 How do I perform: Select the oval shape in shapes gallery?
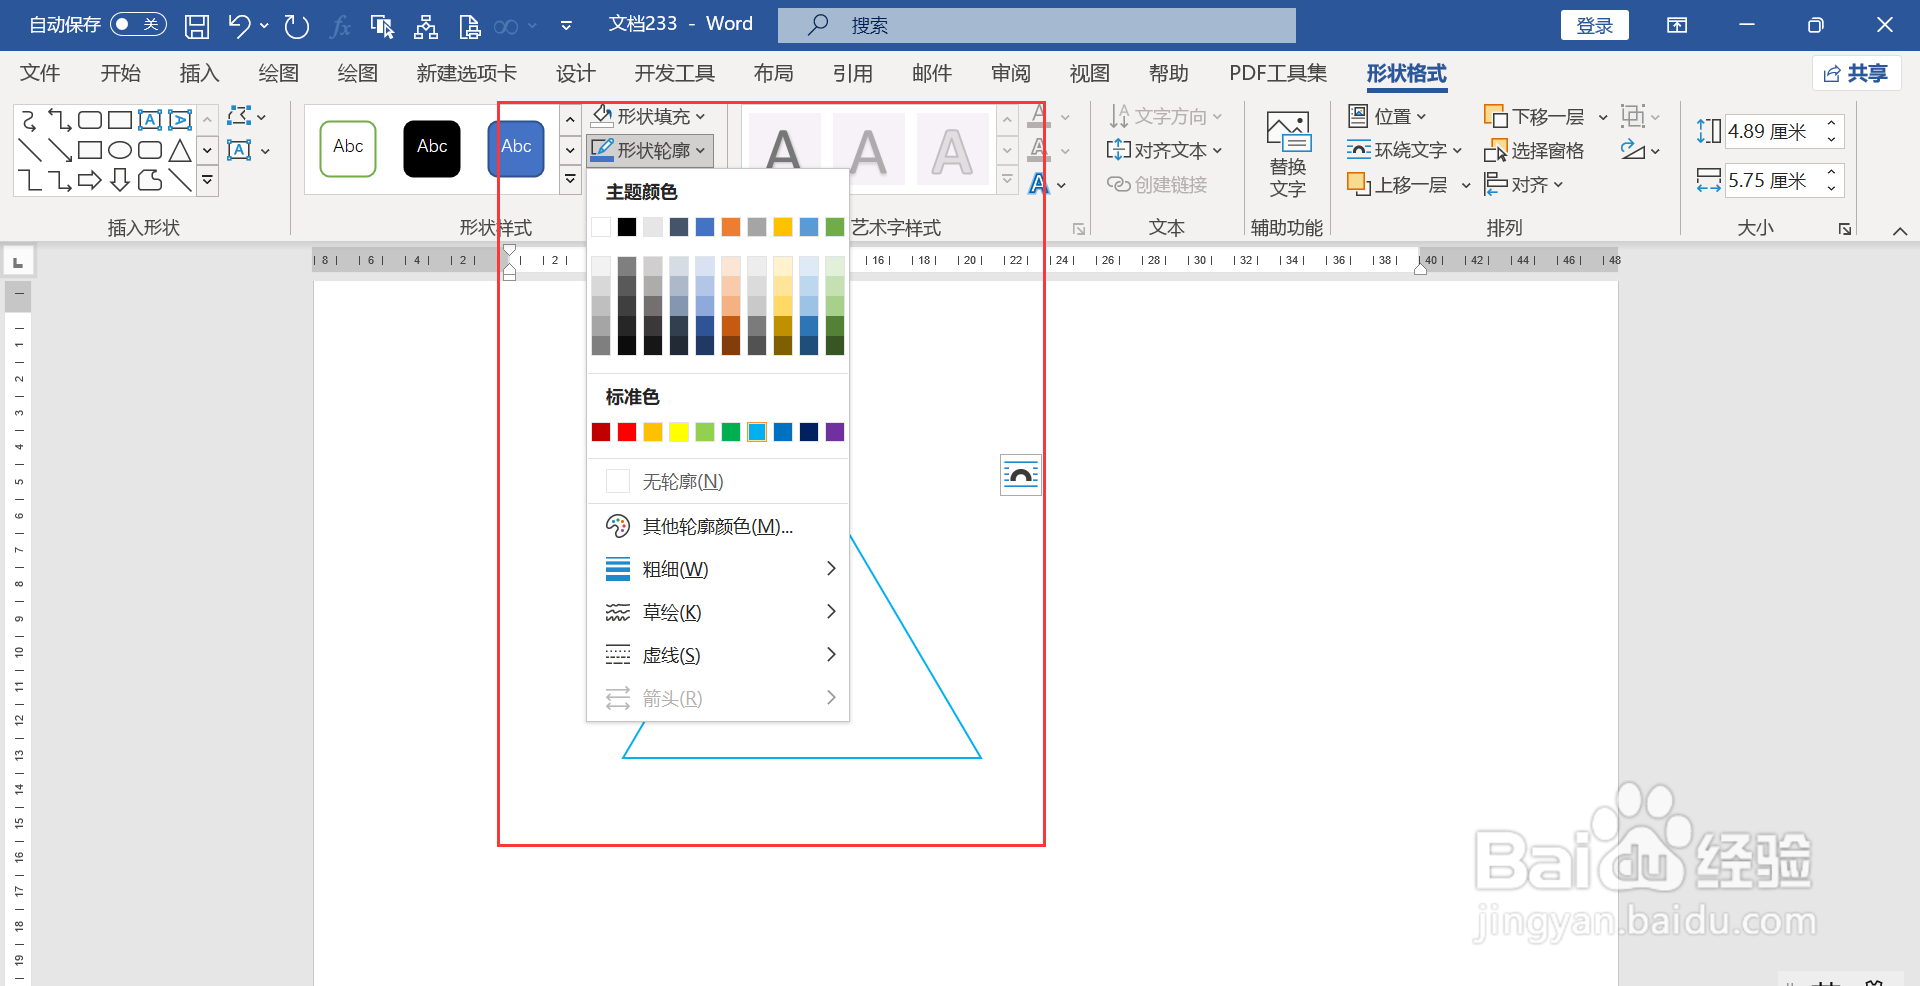[120, 151]
